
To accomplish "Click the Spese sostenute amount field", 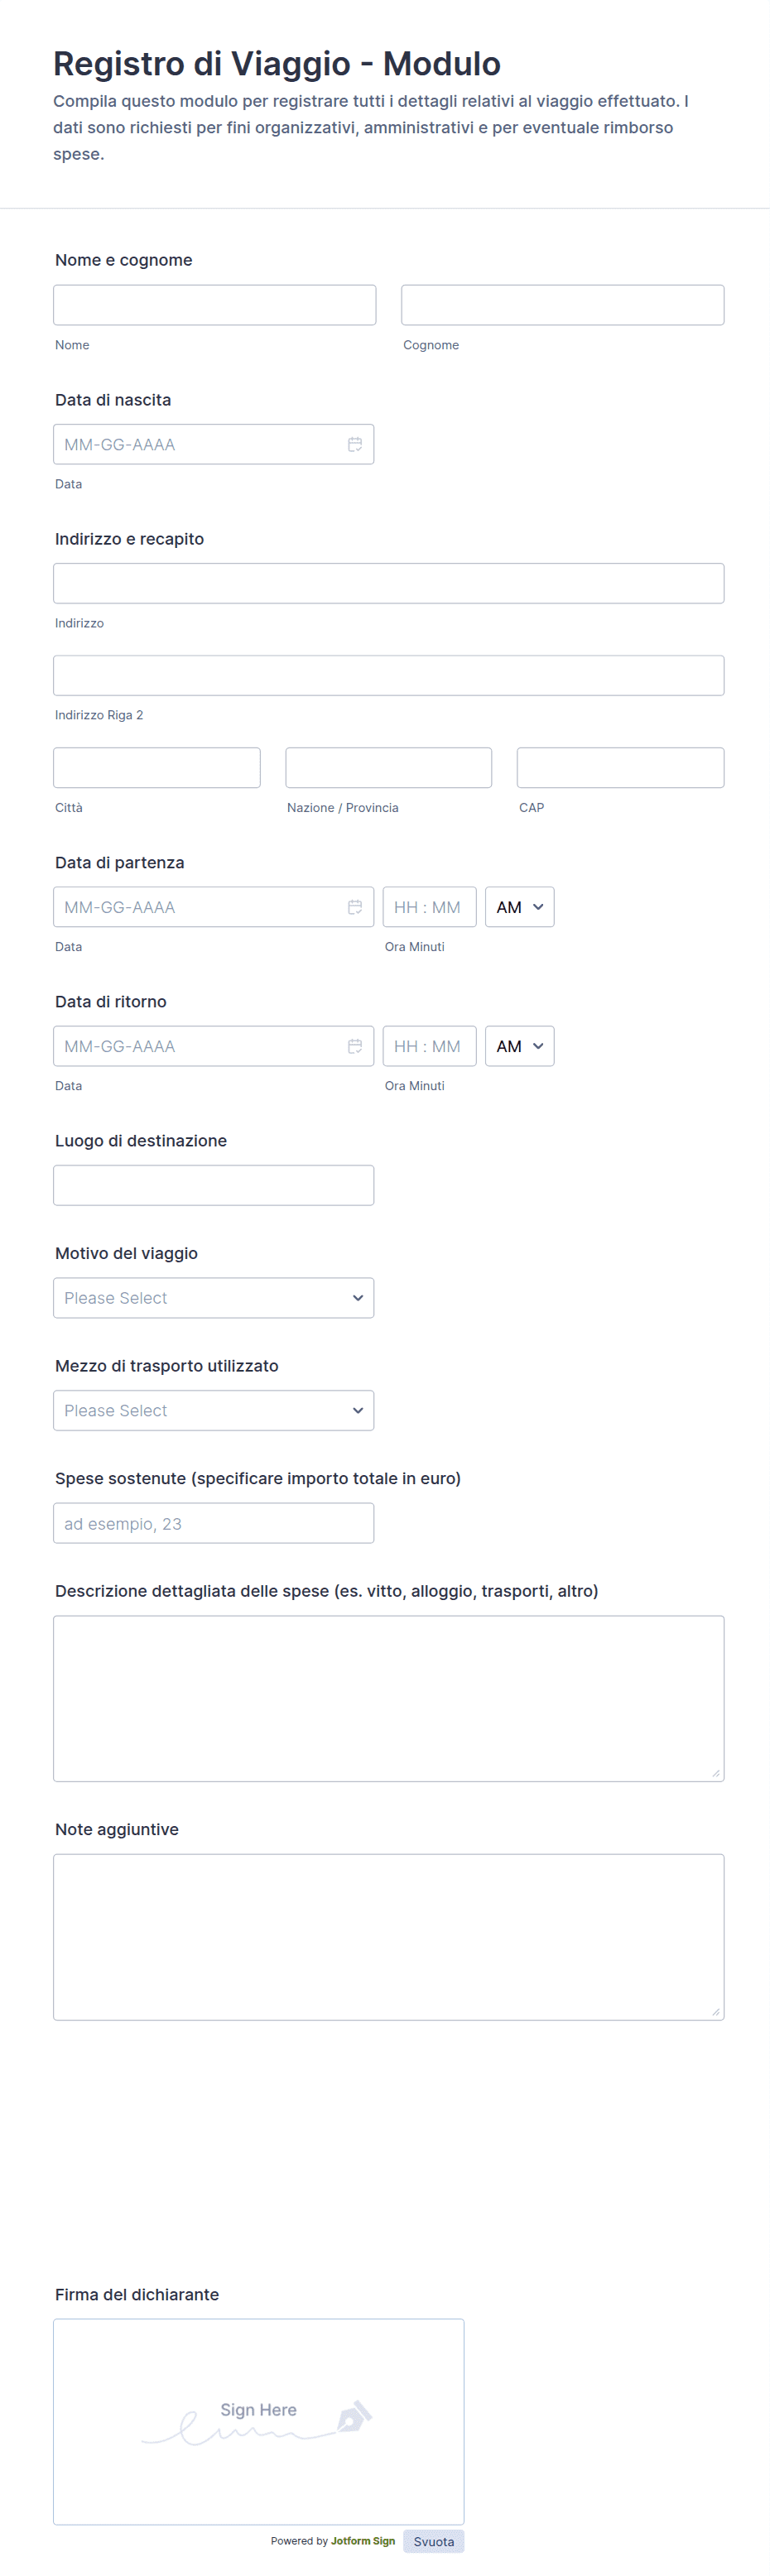I will 213,1523.
